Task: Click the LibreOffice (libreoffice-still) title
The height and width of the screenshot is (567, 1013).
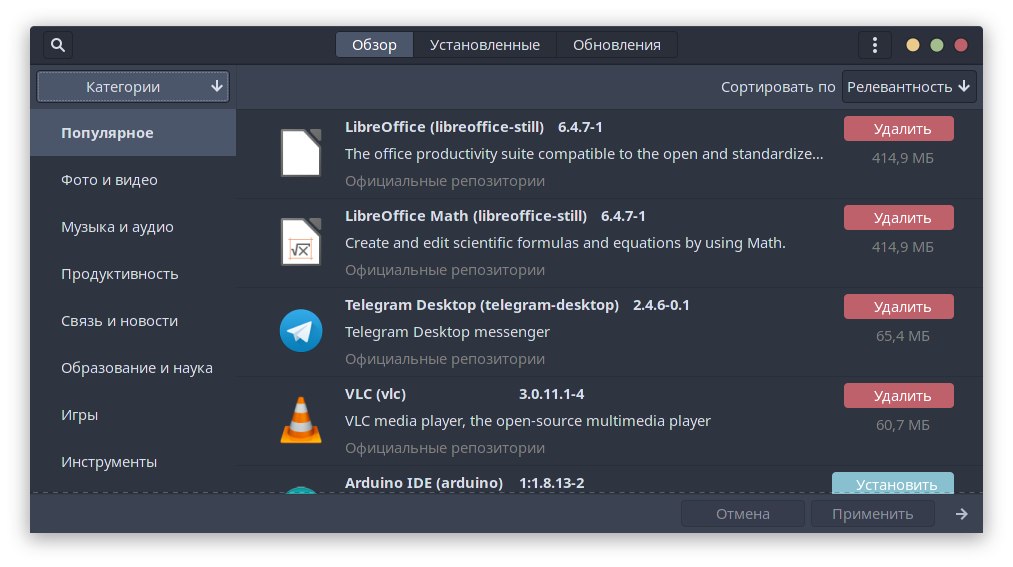Action: point(444,127)
